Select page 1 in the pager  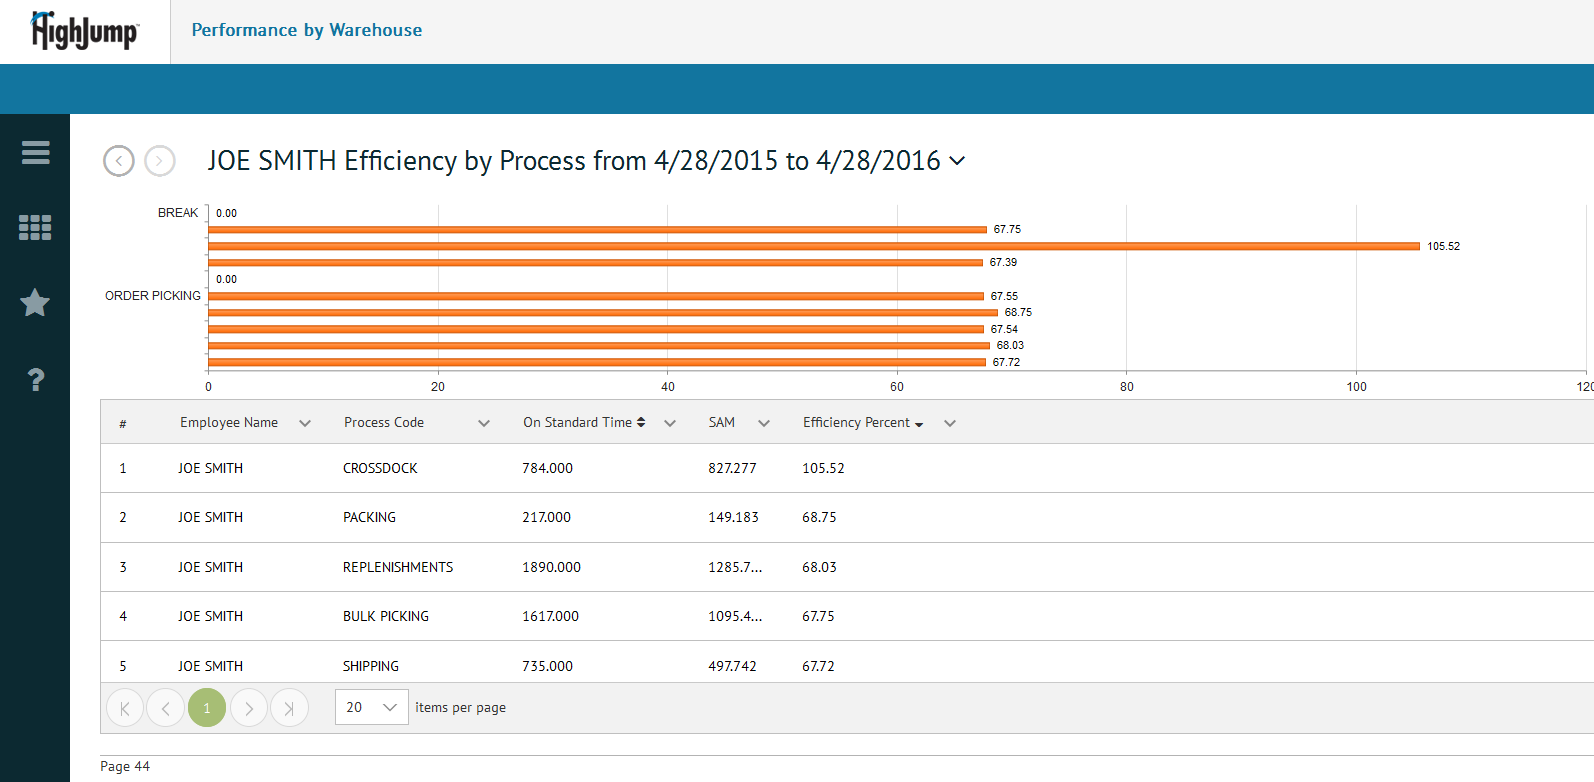207,708
